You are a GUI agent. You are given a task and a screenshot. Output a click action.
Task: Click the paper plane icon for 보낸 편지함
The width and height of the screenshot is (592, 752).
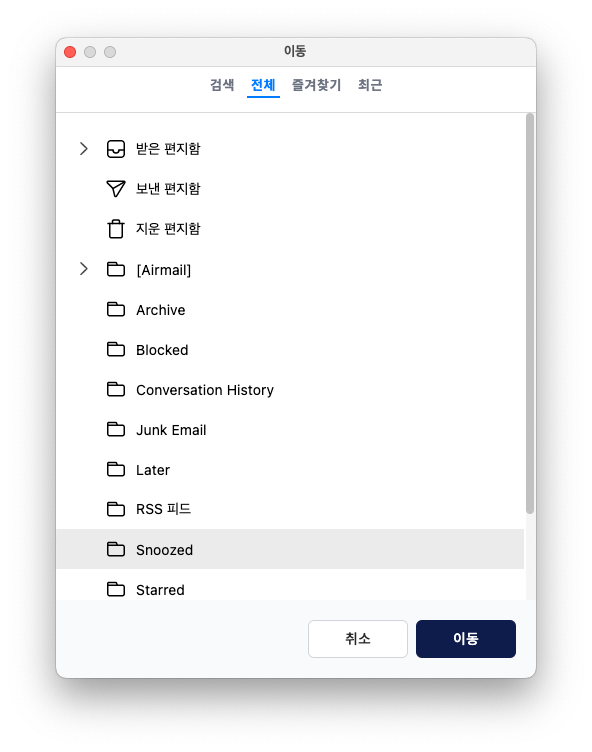click(116, 188)
